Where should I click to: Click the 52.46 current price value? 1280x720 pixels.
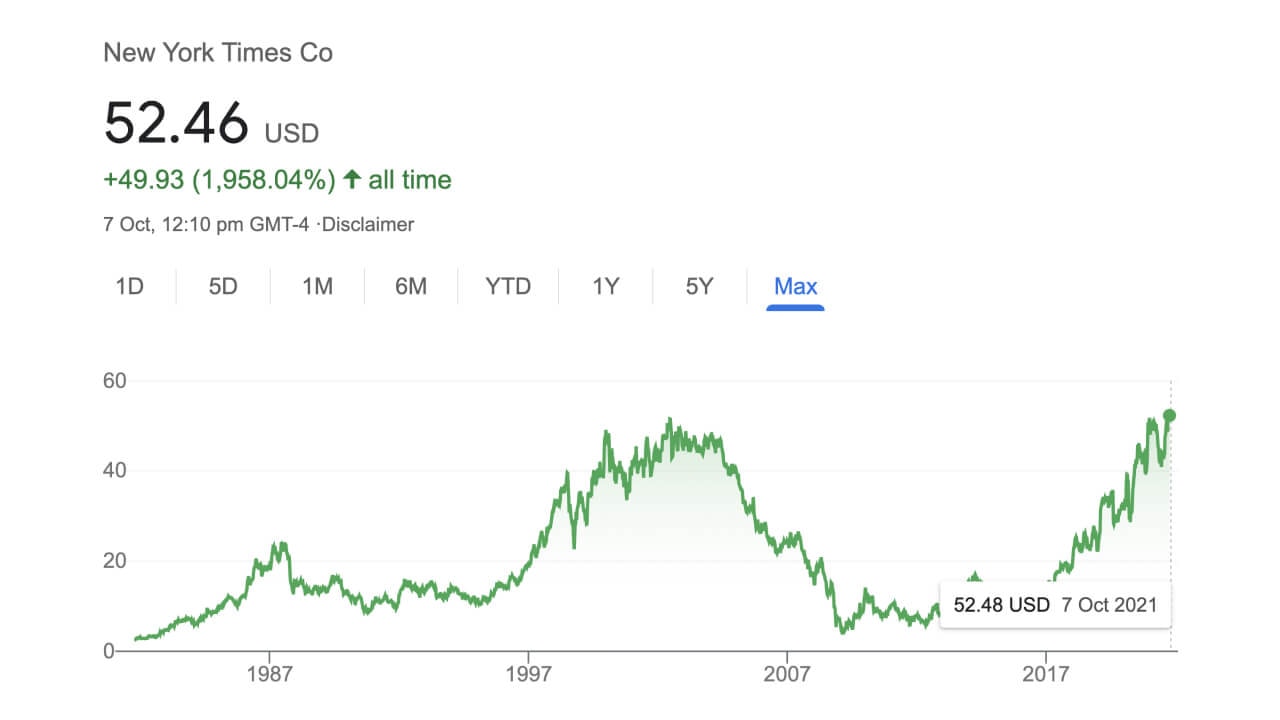pos(176,124)
